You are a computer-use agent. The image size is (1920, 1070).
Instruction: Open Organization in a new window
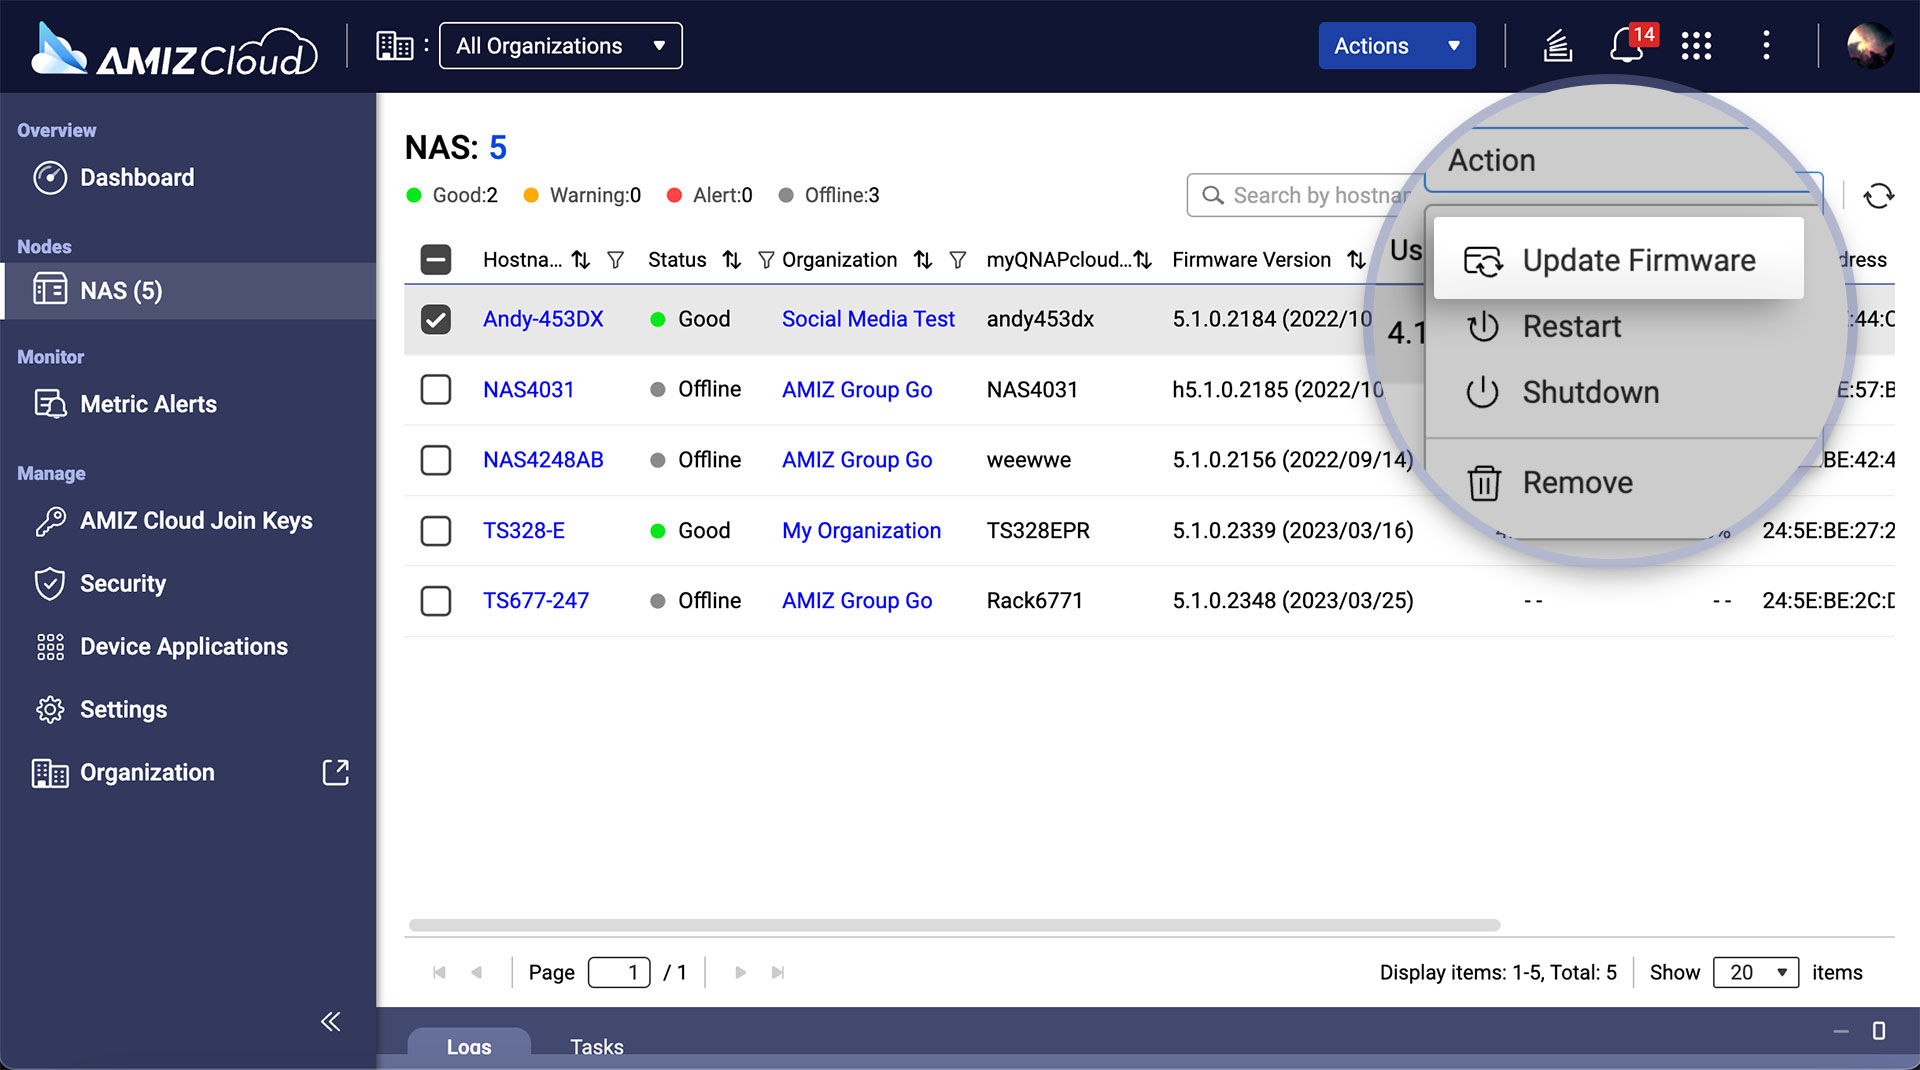pyautogui.click(x=336, y=772)
